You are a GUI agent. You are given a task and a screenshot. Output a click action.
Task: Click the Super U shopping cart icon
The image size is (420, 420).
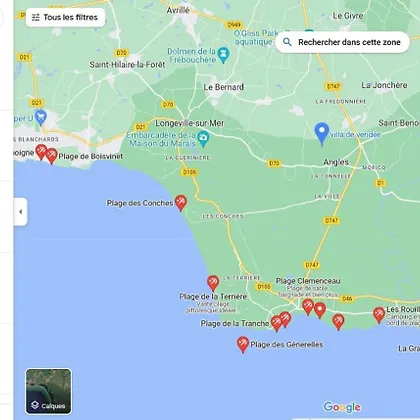pyautogui.click(x=41, y=118)
